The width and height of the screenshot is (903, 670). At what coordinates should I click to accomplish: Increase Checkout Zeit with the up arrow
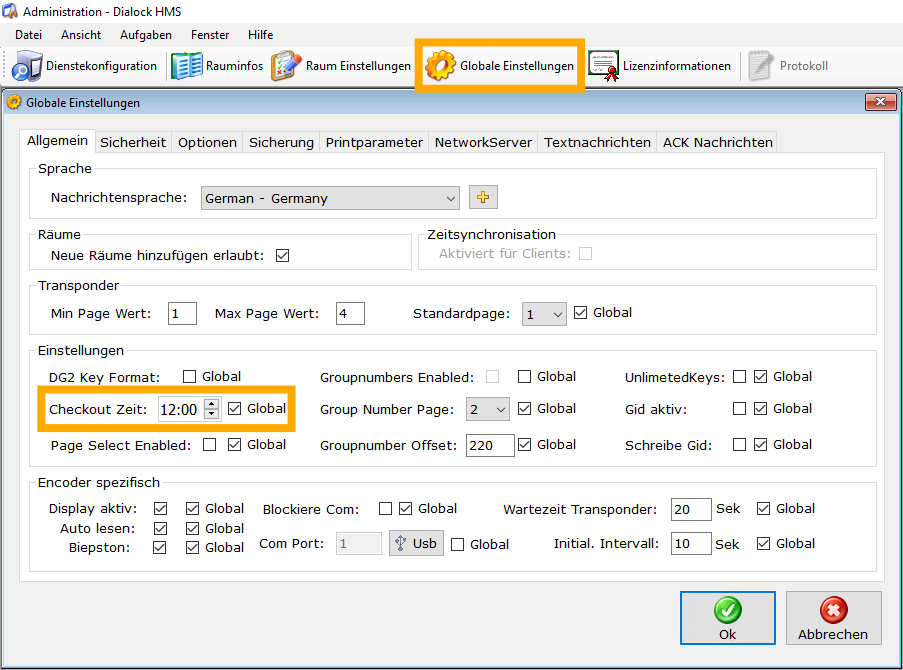[211, 403]
